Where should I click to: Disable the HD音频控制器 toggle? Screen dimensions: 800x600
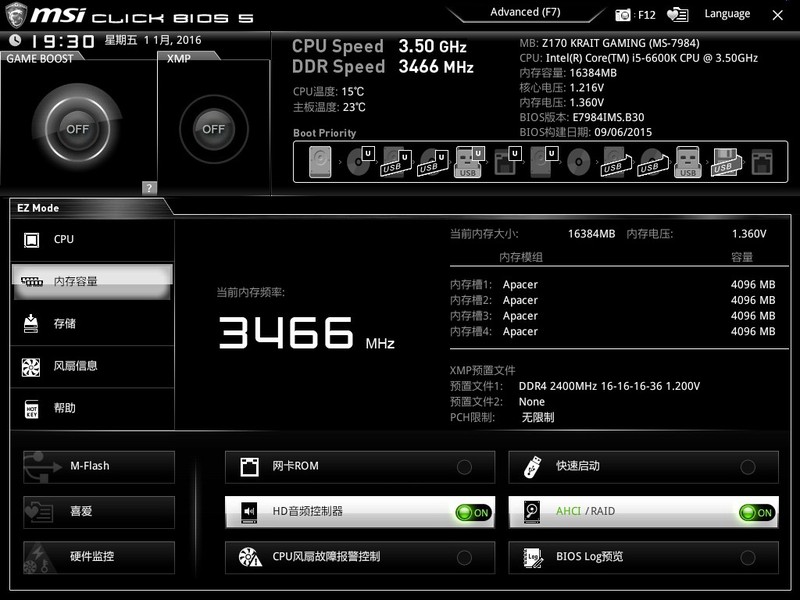point(472,511)
